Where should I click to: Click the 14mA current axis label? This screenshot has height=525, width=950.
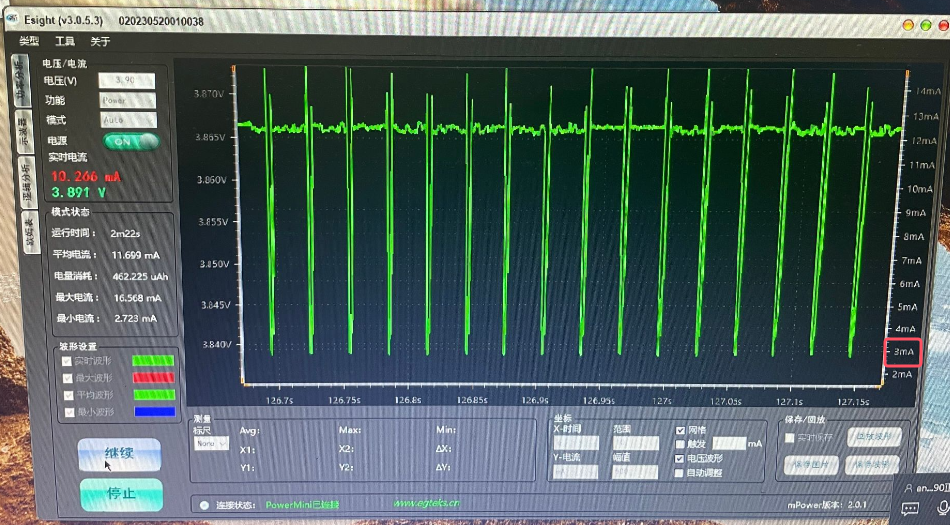(928, 91)
